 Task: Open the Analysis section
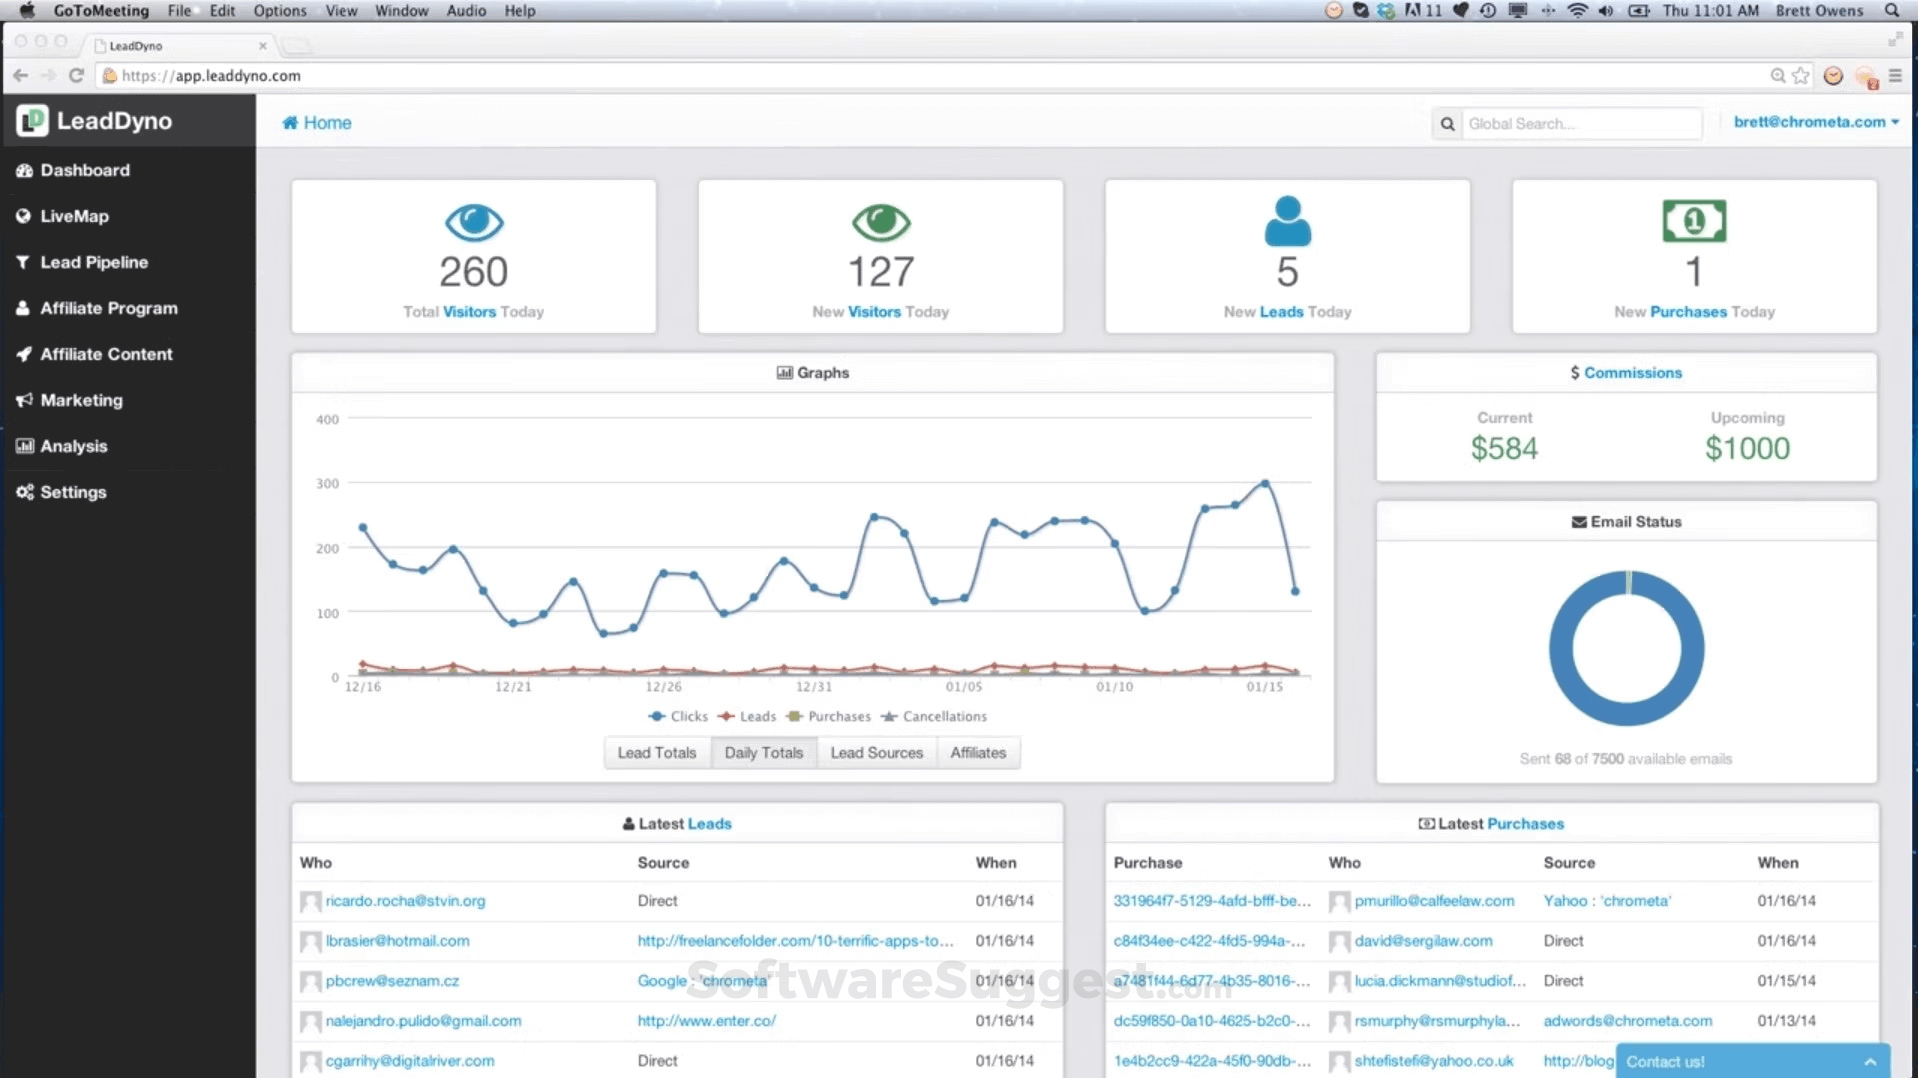coord(73,446)
